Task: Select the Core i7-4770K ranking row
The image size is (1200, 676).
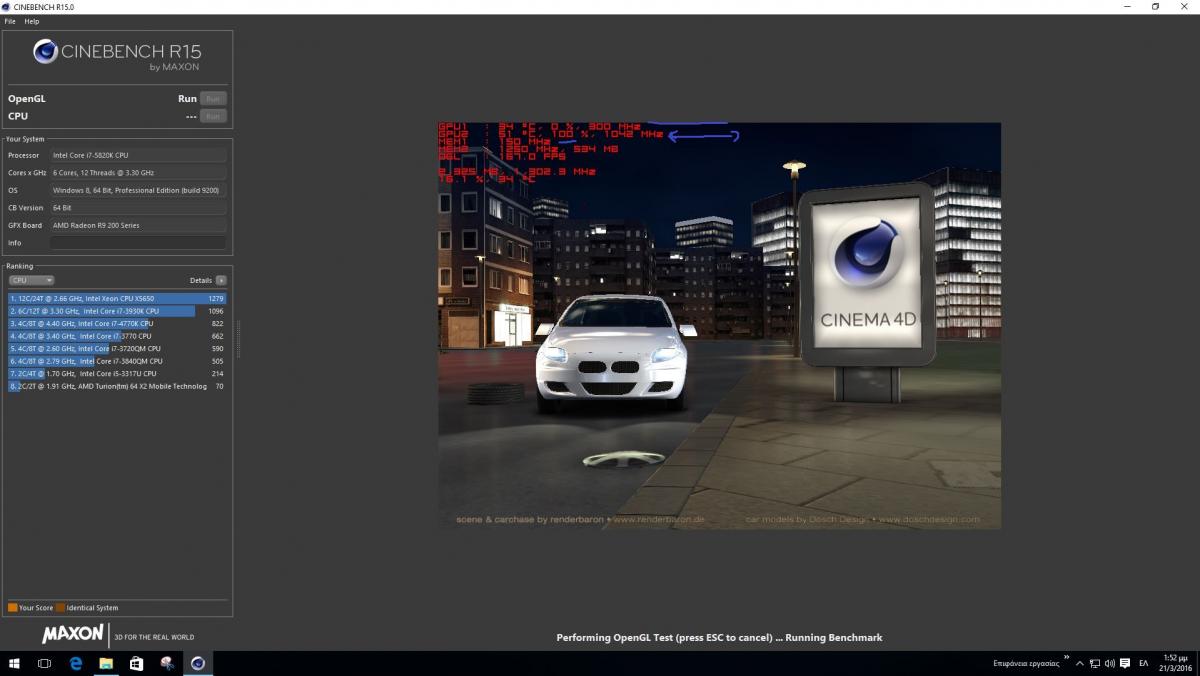Action: click(117, 324)
